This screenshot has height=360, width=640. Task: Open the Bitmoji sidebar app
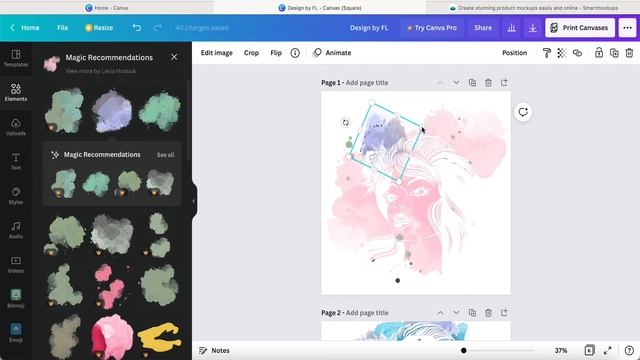(x=16, y=298)
